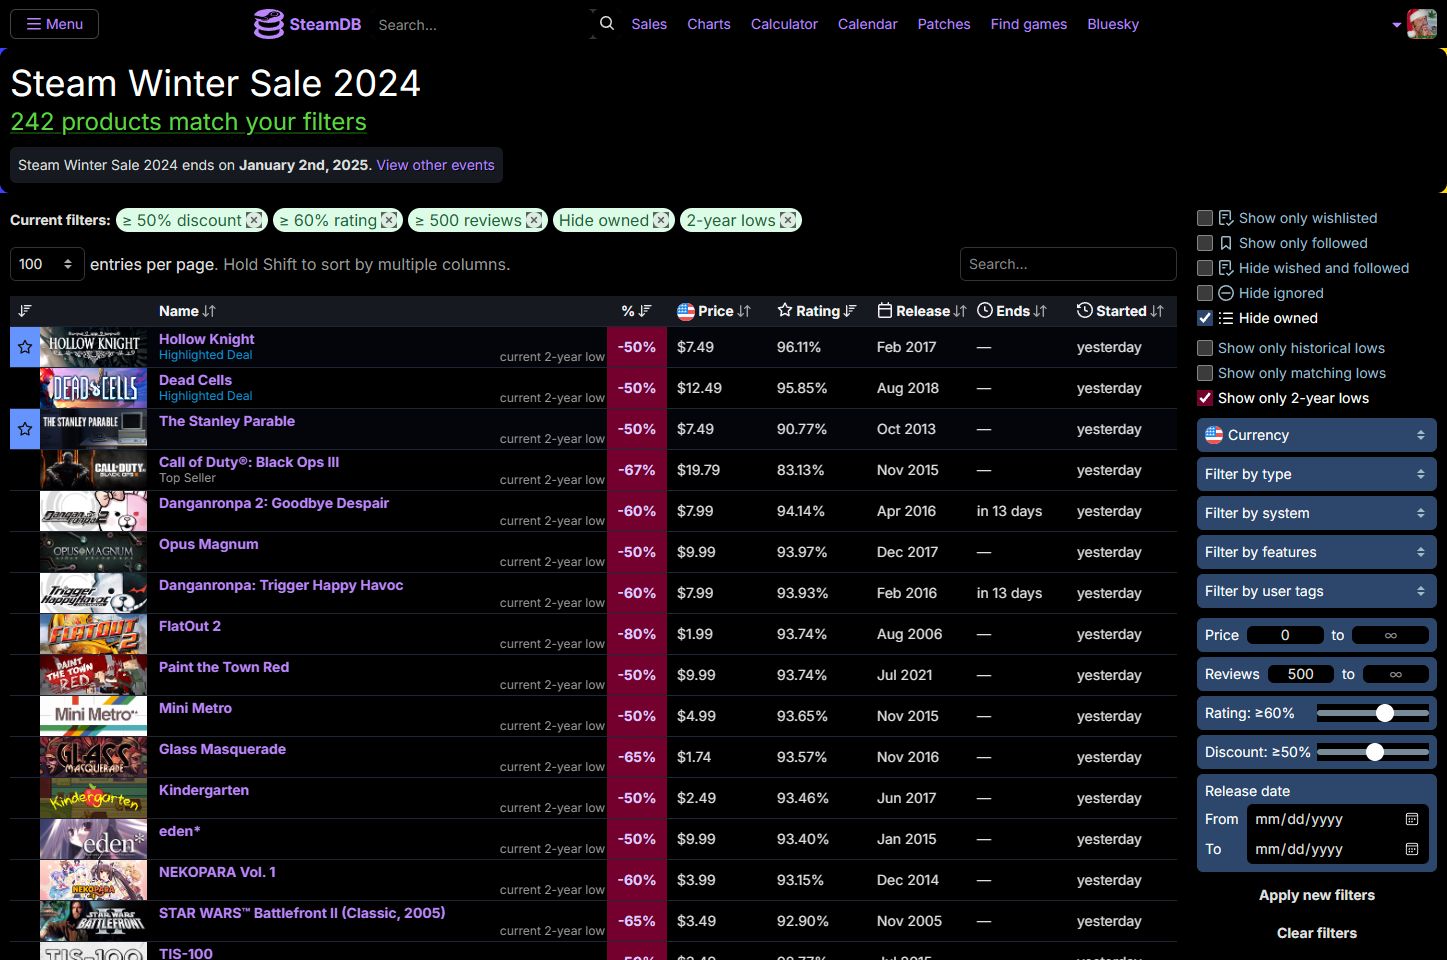The image size is (1447, 960).
Task: Open the Filter by system dropdown
Action: (1316, 513)
